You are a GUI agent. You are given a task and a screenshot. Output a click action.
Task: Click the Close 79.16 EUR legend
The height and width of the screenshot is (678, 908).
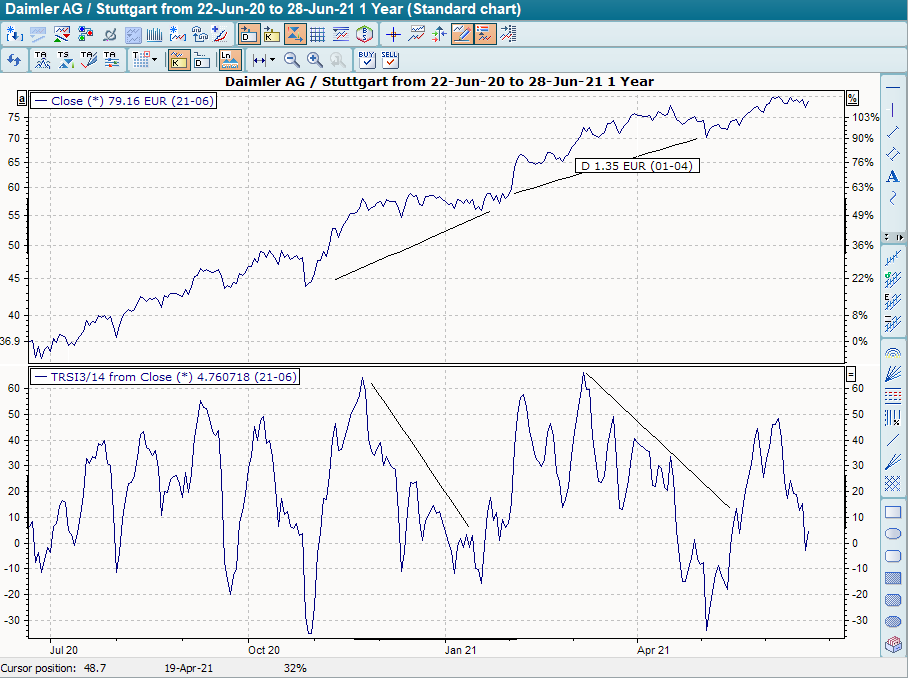point(125,100)
